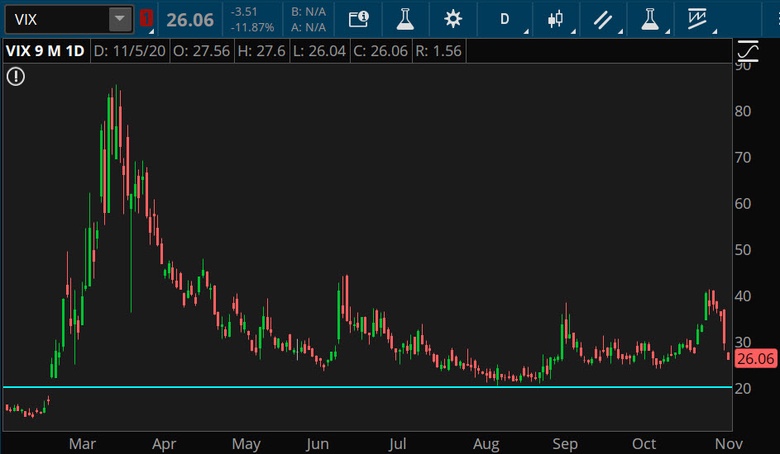Open the patterns chart icon menu
This screenshot has height=454, width=780.
click(697, 19)
